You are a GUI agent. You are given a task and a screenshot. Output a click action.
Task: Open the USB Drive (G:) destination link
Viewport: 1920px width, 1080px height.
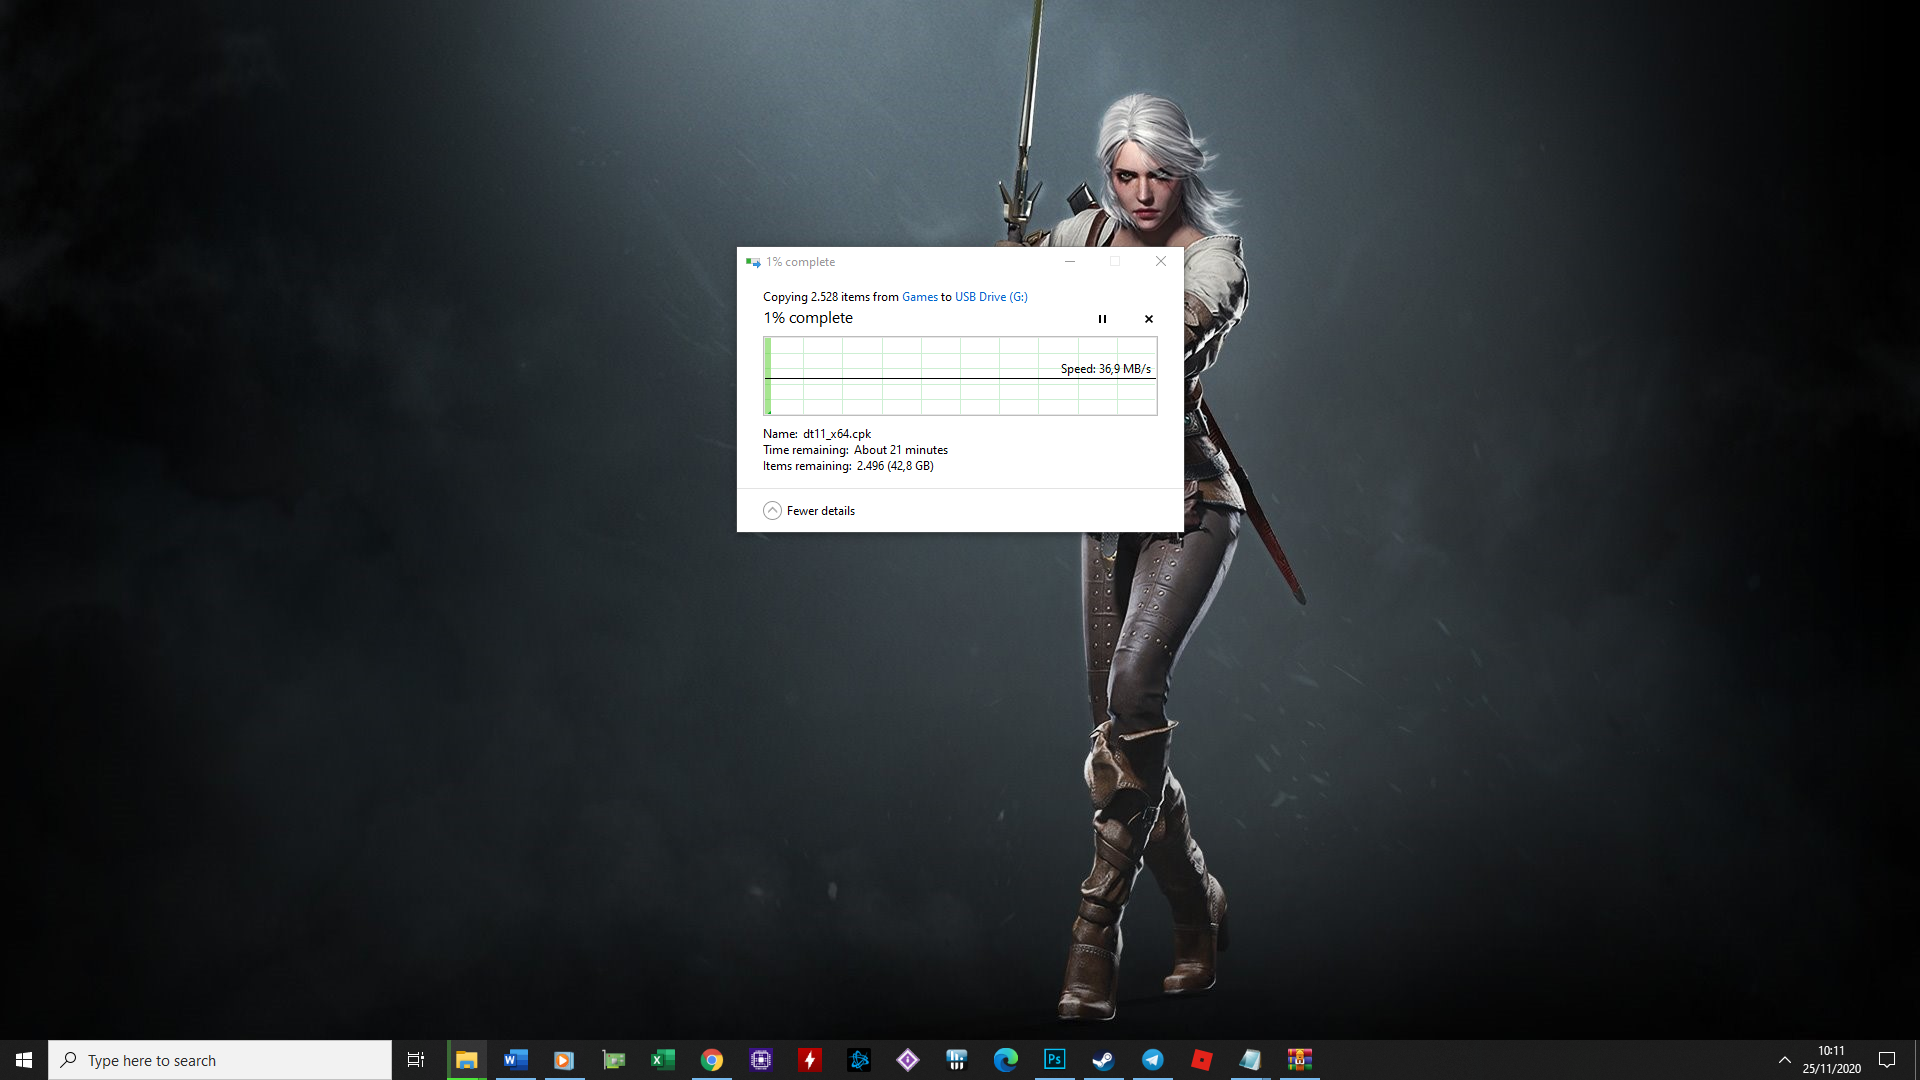click(991, 297)
